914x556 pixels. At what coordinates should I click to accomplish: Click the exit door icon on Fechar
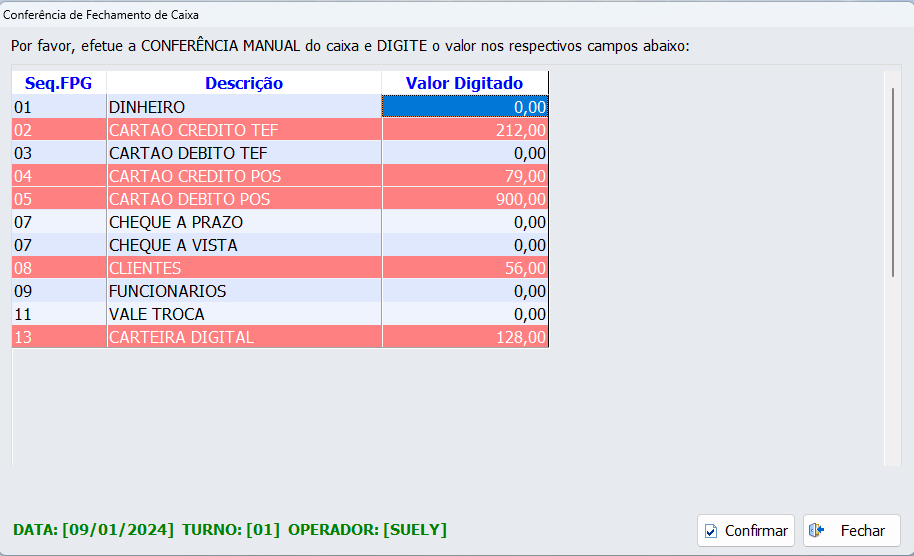click(817, 531)
